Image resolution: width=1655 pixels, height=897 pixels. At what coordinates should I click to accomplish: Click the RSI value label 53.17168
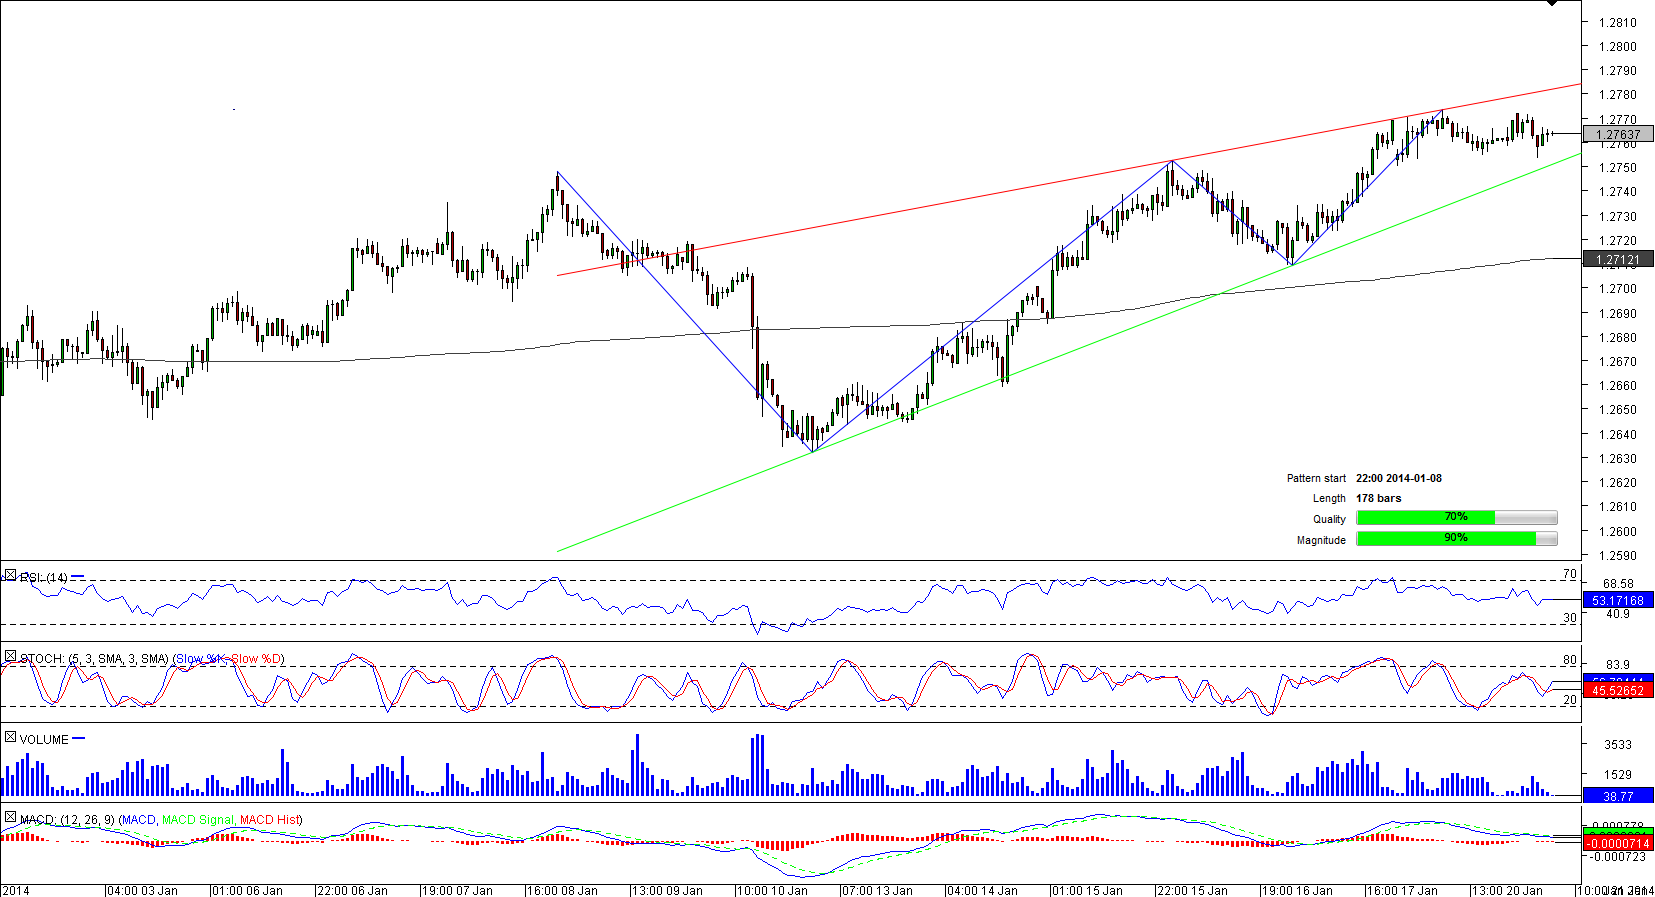[1617, 600]
